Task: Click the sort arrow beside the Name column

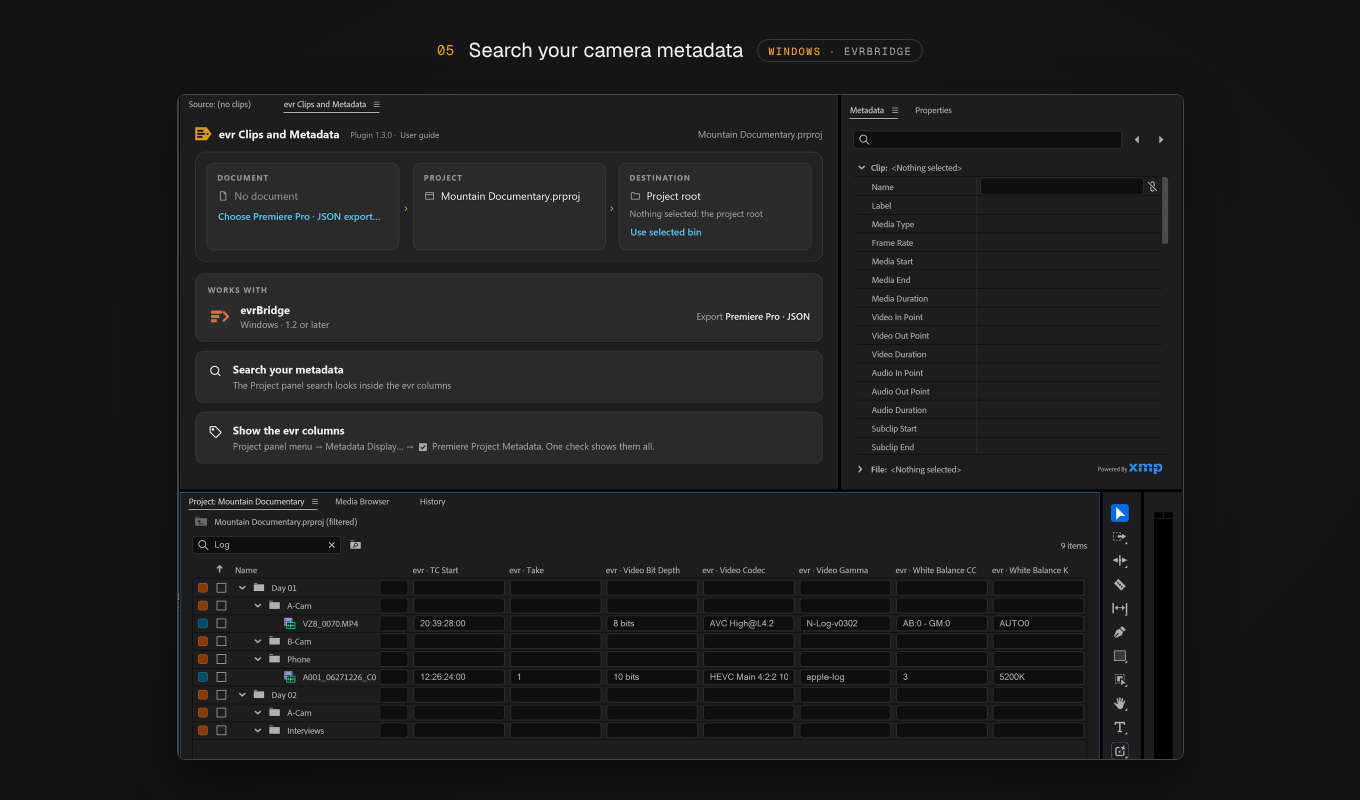Action: click(220, 569)
